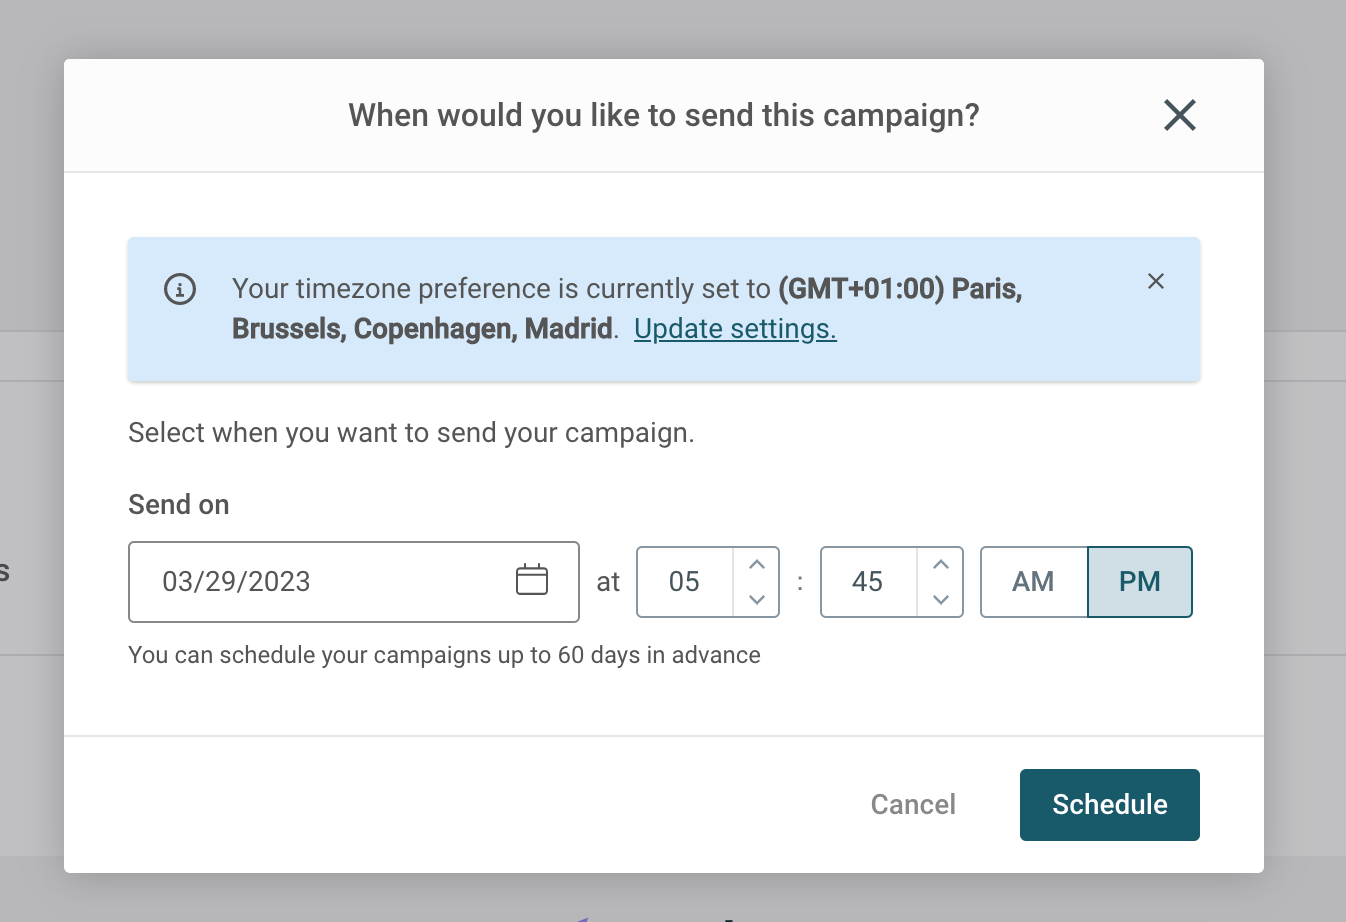Select AM for the send time
Viewport: 1346px width, 922px height.
tap(1033, 582)
